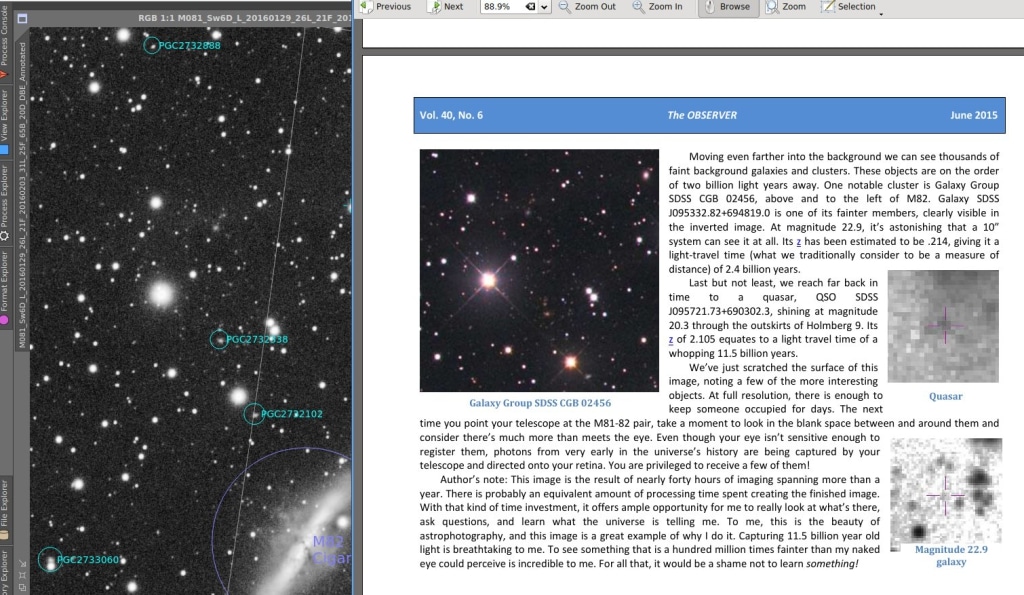The width and height of the screenshot is (1024, 595).
Task: Click The OBSERVER header title
Action: click(x=702, y=115)
